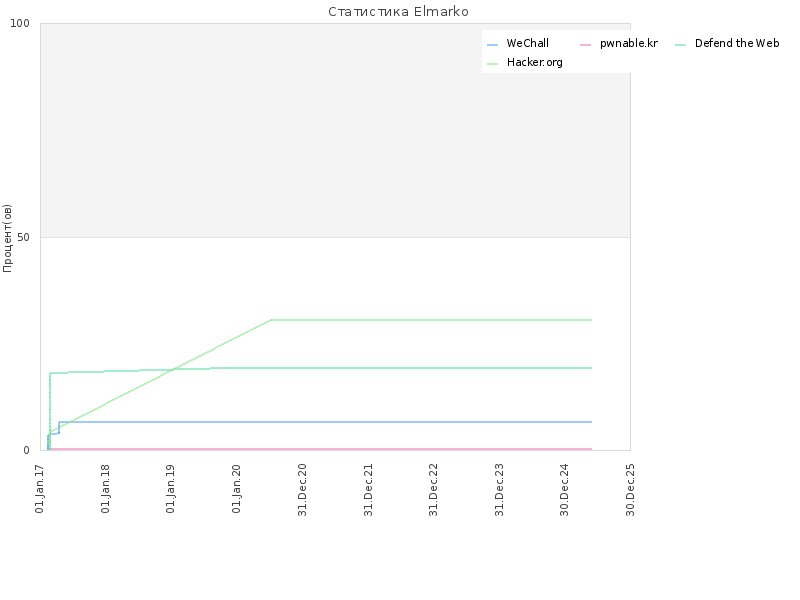Image resolution: width=800 pixels, height=600 pixels.
Task: Click the x-axis date 31.Dec.22
Action: click(434, 490)
